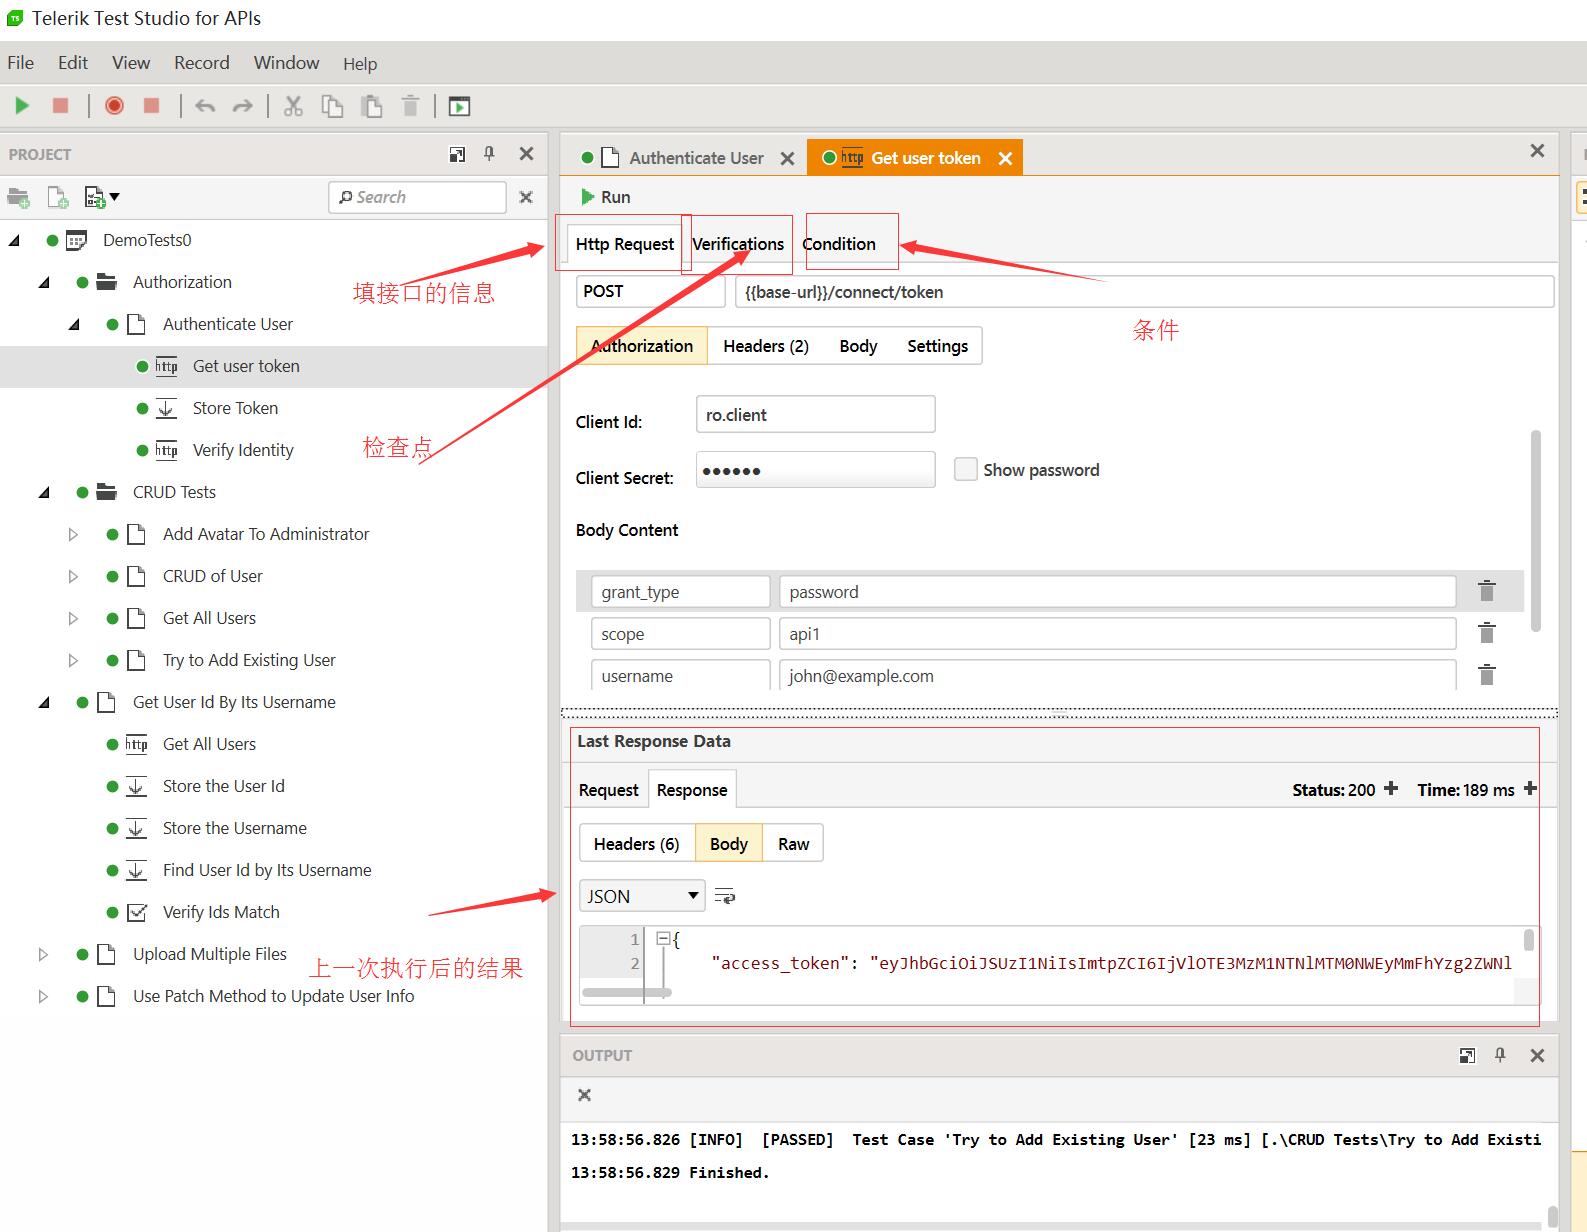Open the request Settings tab
Screen dimensions: 1587x1232
pyautogui.click(x=937, y=346)
